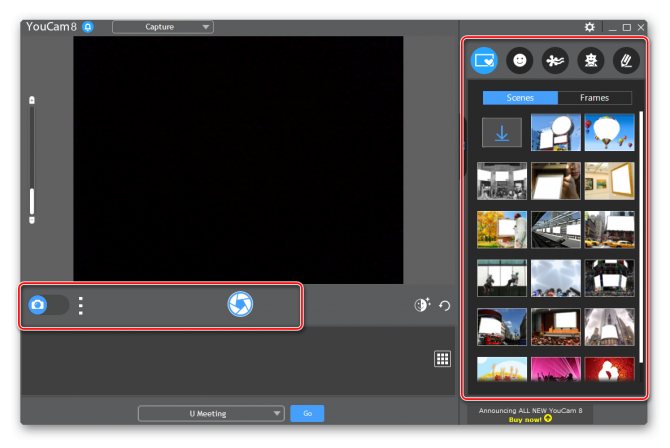
Task: Switch to the Frames tab
Action: [594, 97]
